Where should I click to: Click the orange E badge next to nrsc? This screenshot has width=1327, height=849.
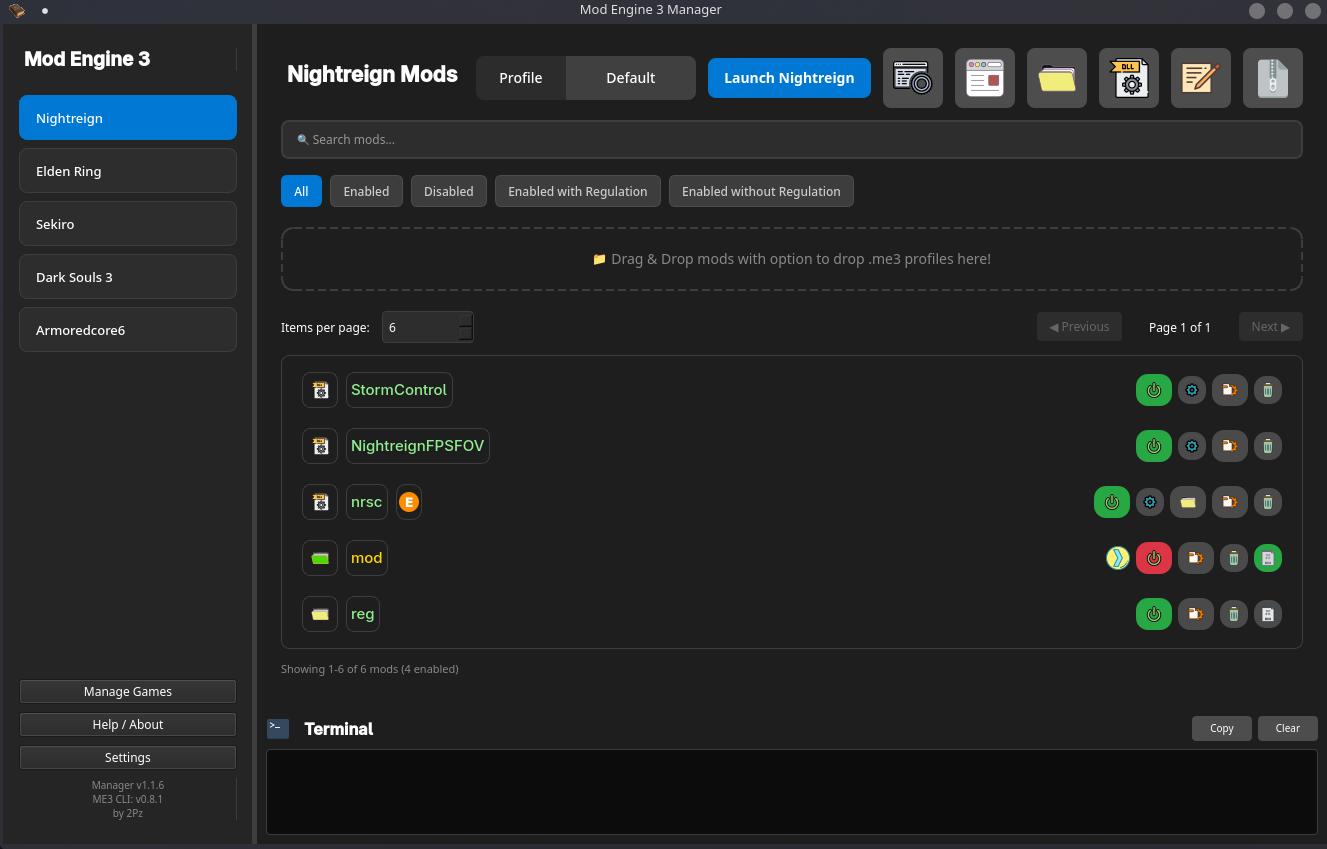click(408, 502)
